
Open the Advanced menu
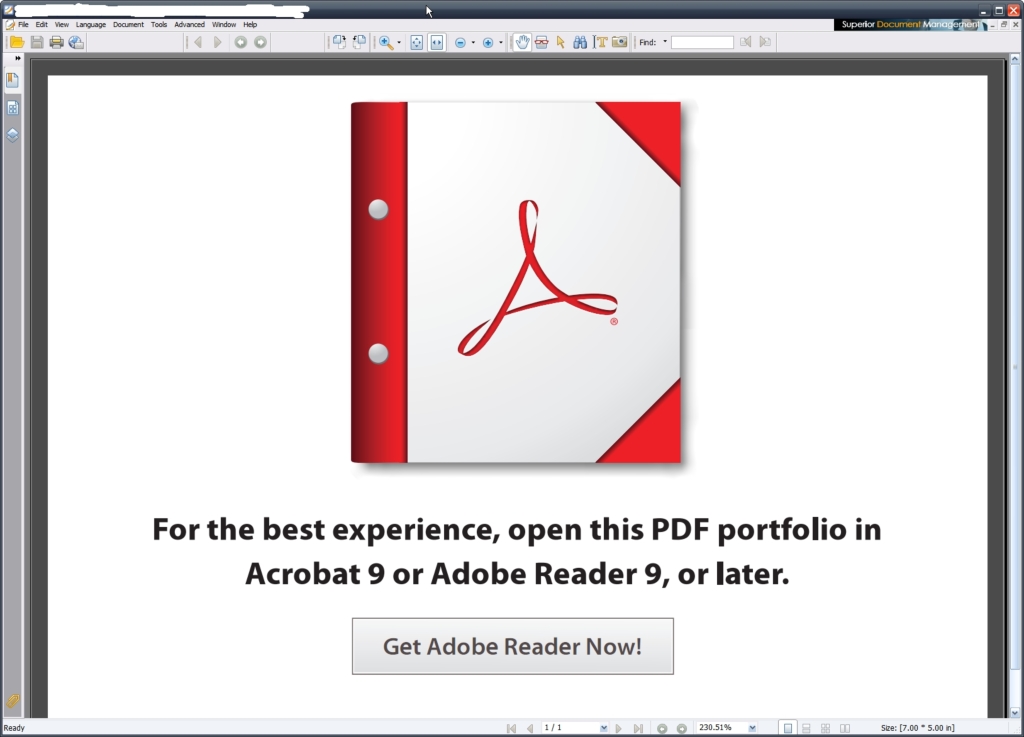[x=189, y=25]
